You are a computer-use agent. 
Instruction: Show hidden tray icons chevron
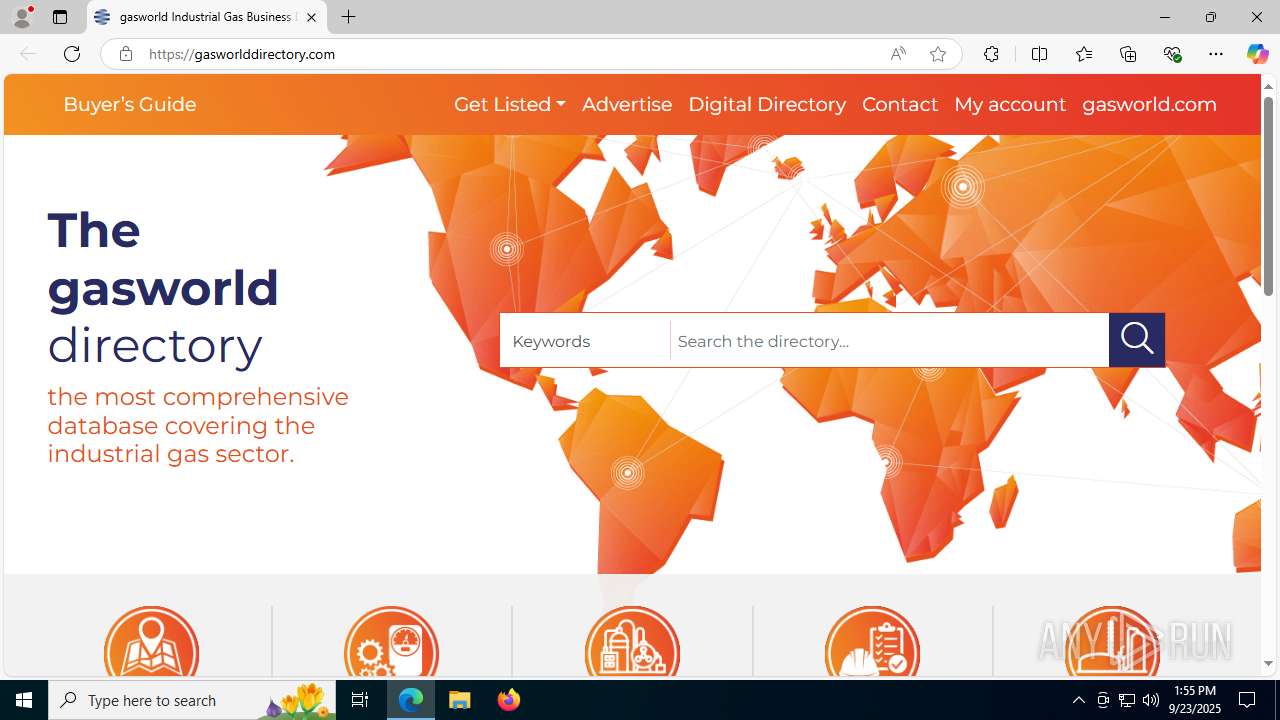(1078, 700)
